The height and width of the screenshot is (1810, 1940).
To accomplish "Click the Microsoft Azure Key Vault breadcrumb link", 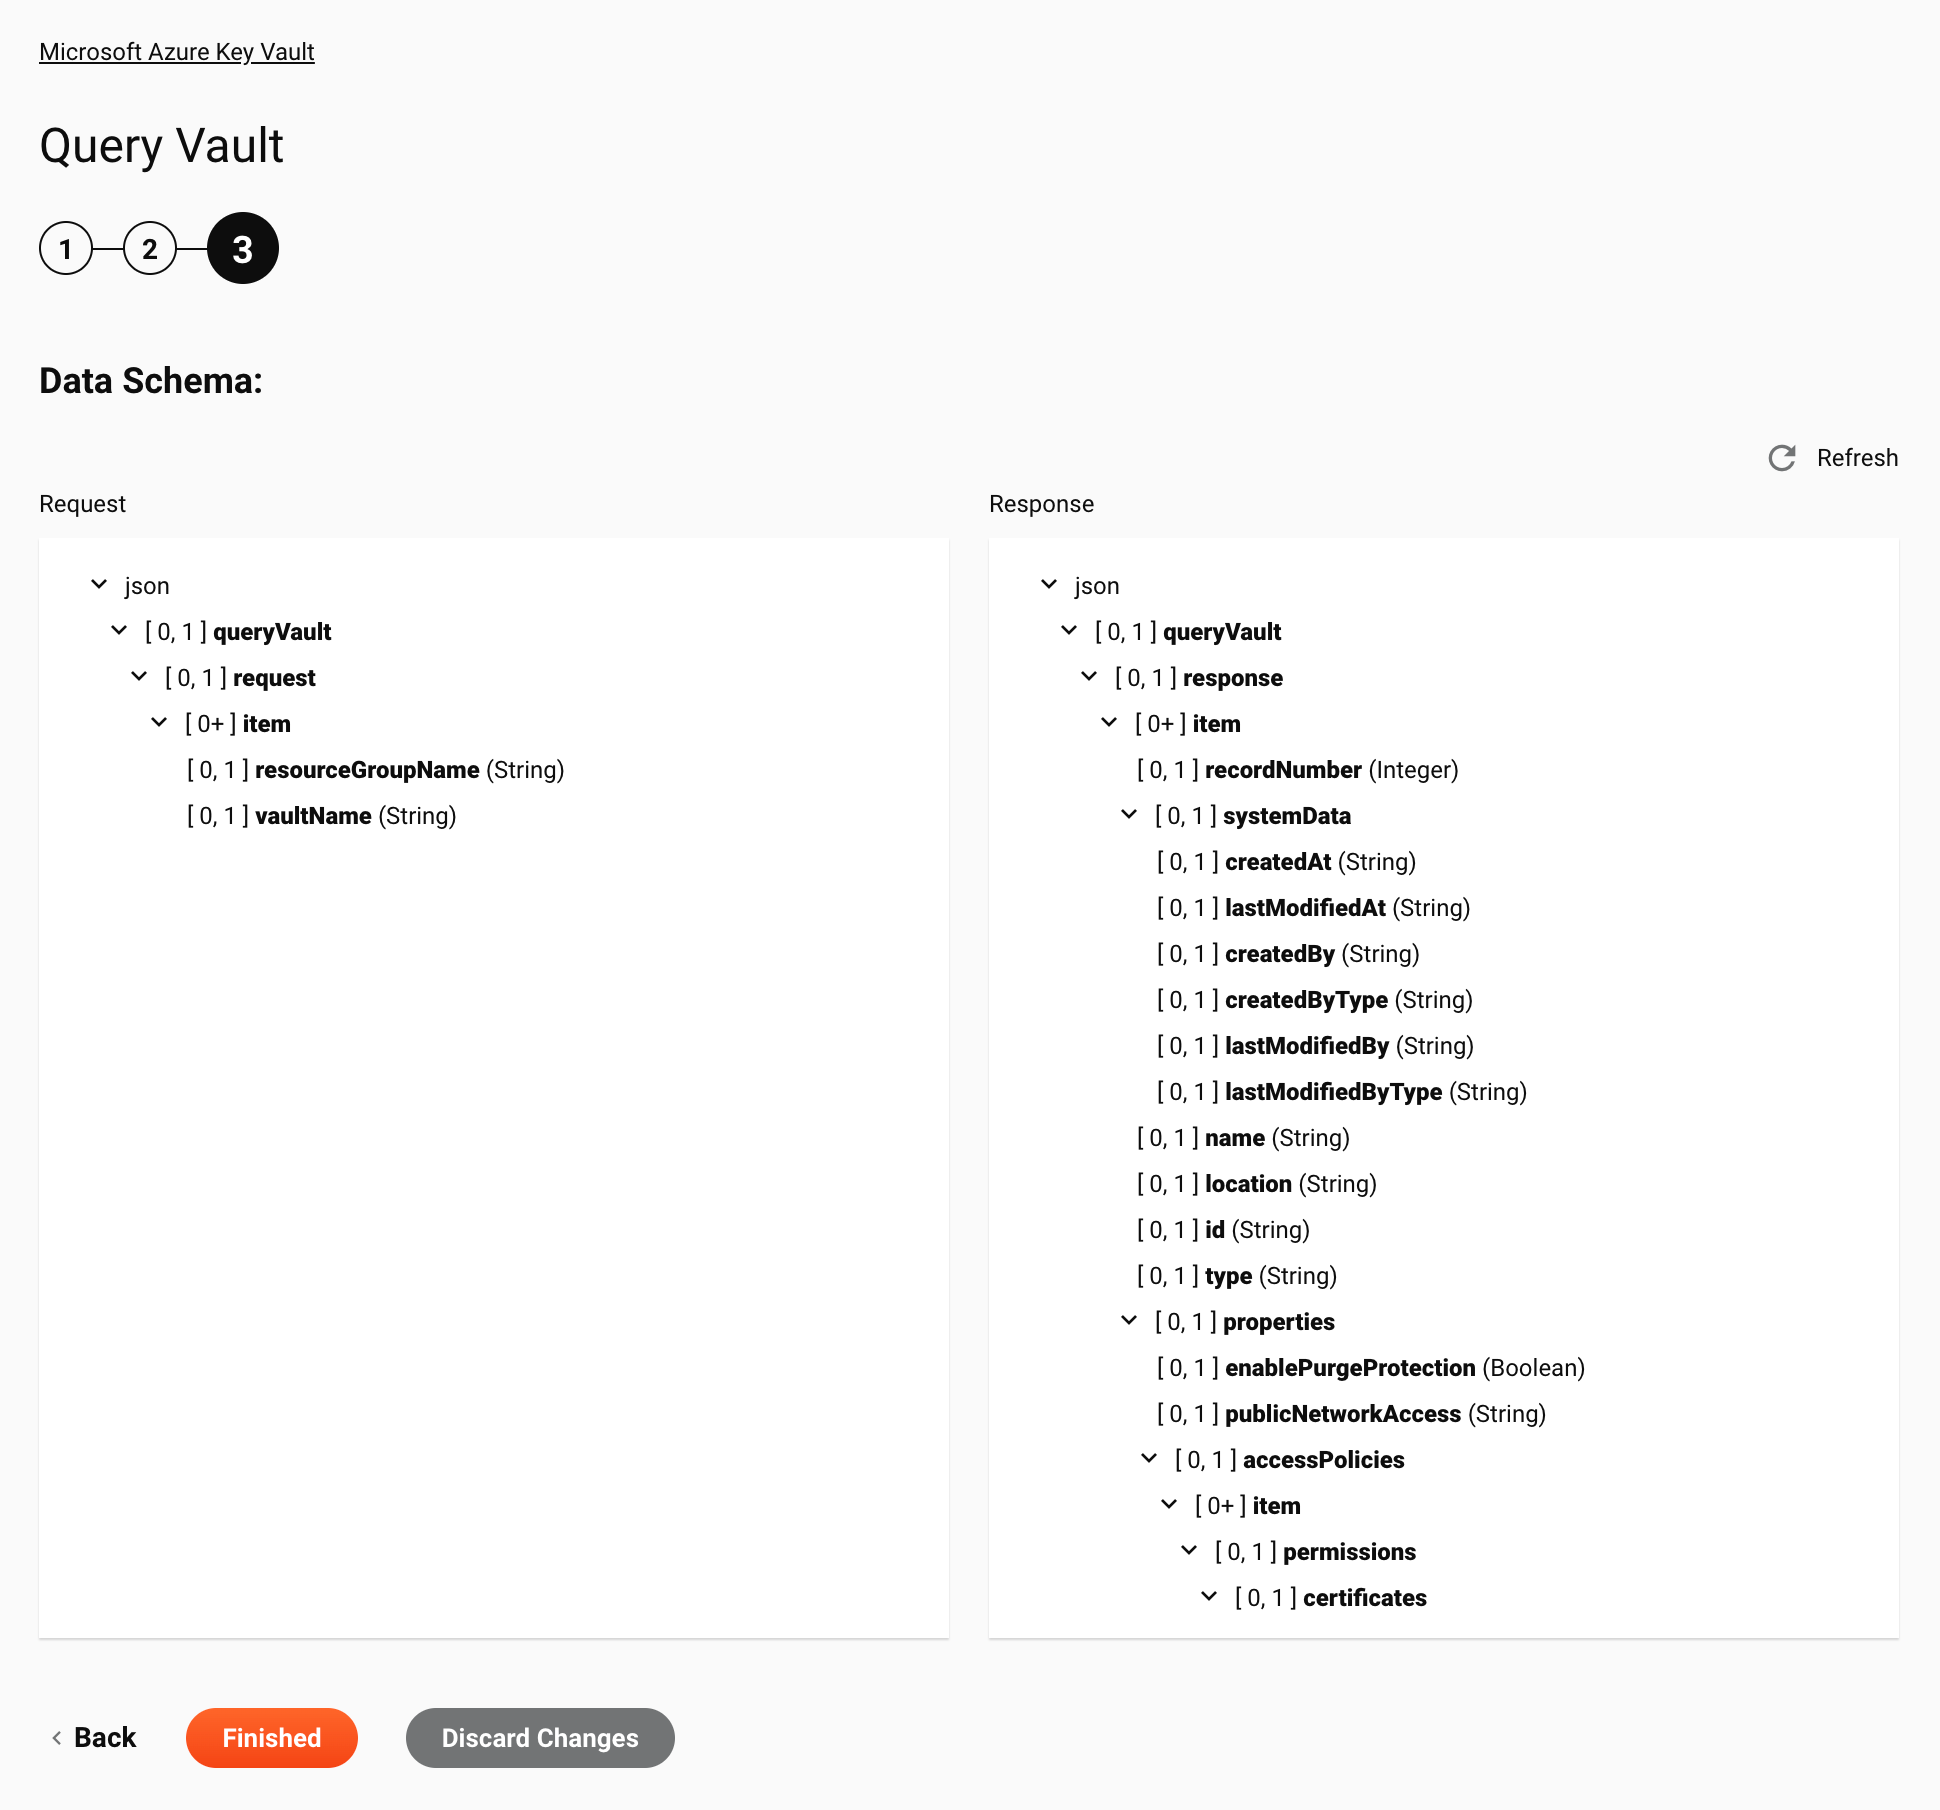I will coord(177,51).
